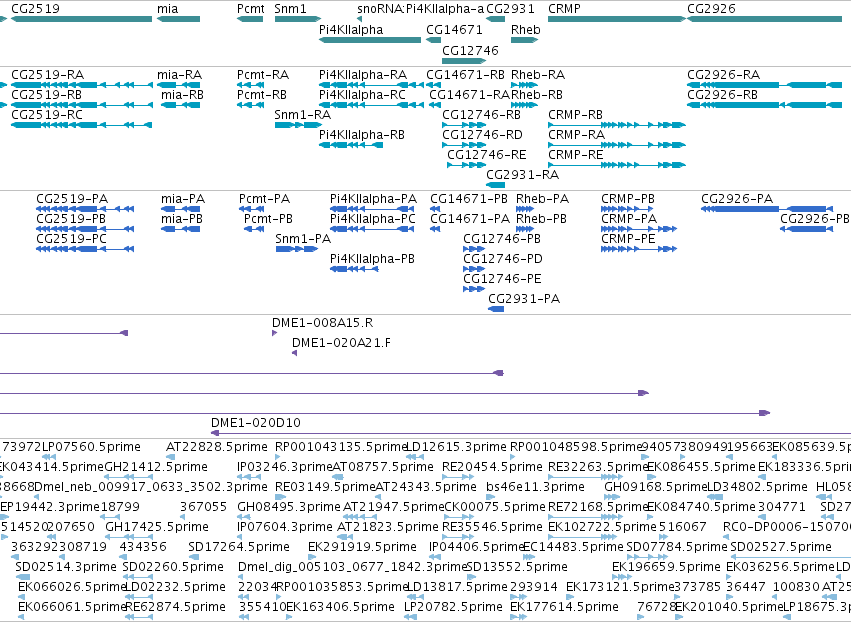Click the mia gene feature
851x622 pixels.
(179, 19)
